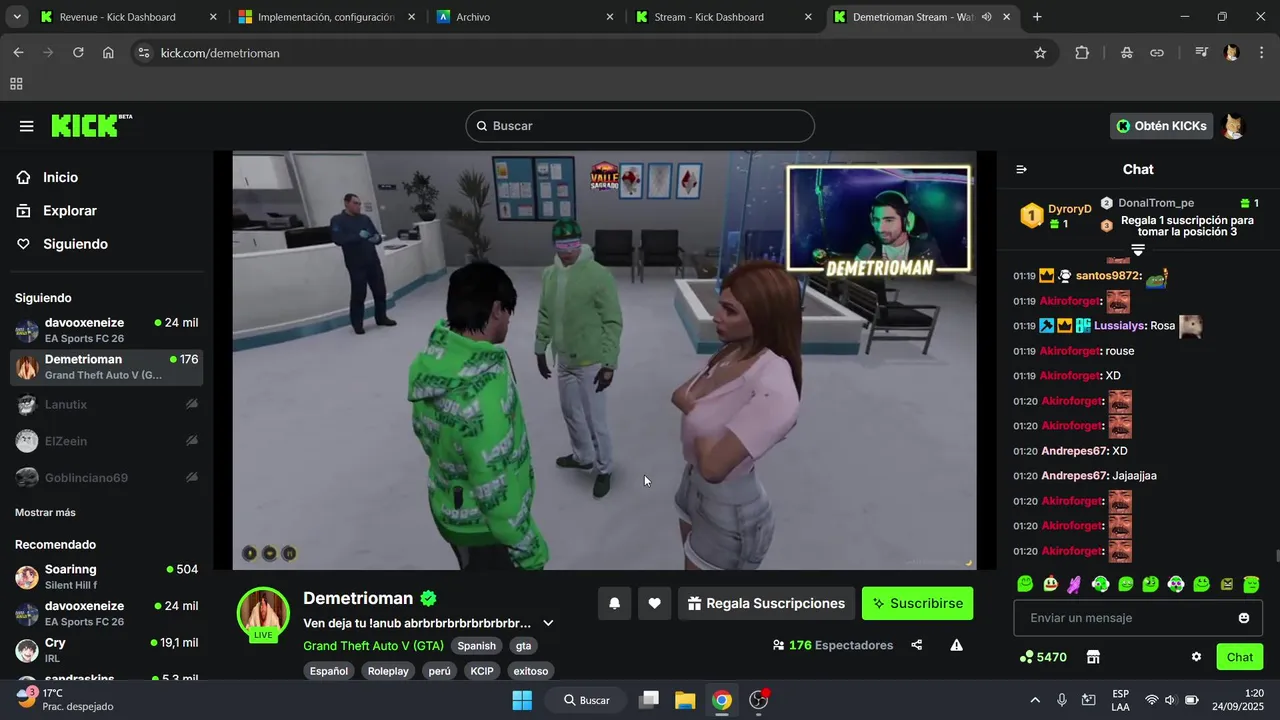The width and height of the screenshot is (1280, 720).
Task: Click the Suscribirse button
Action: point(917,603)
